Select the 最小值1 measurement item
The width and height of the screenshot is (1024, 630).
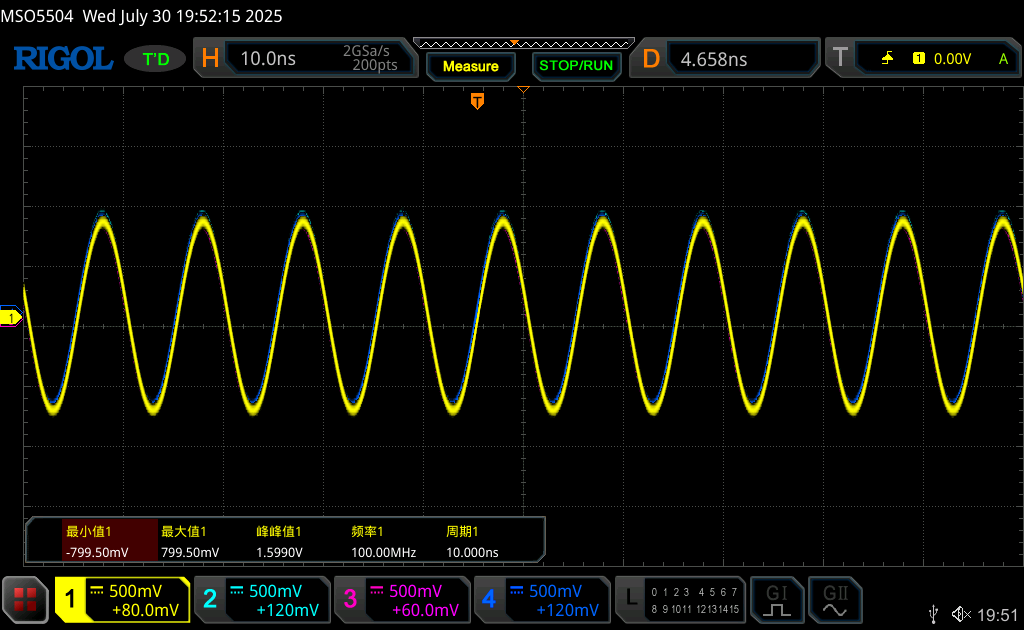(x=89, y=531)
